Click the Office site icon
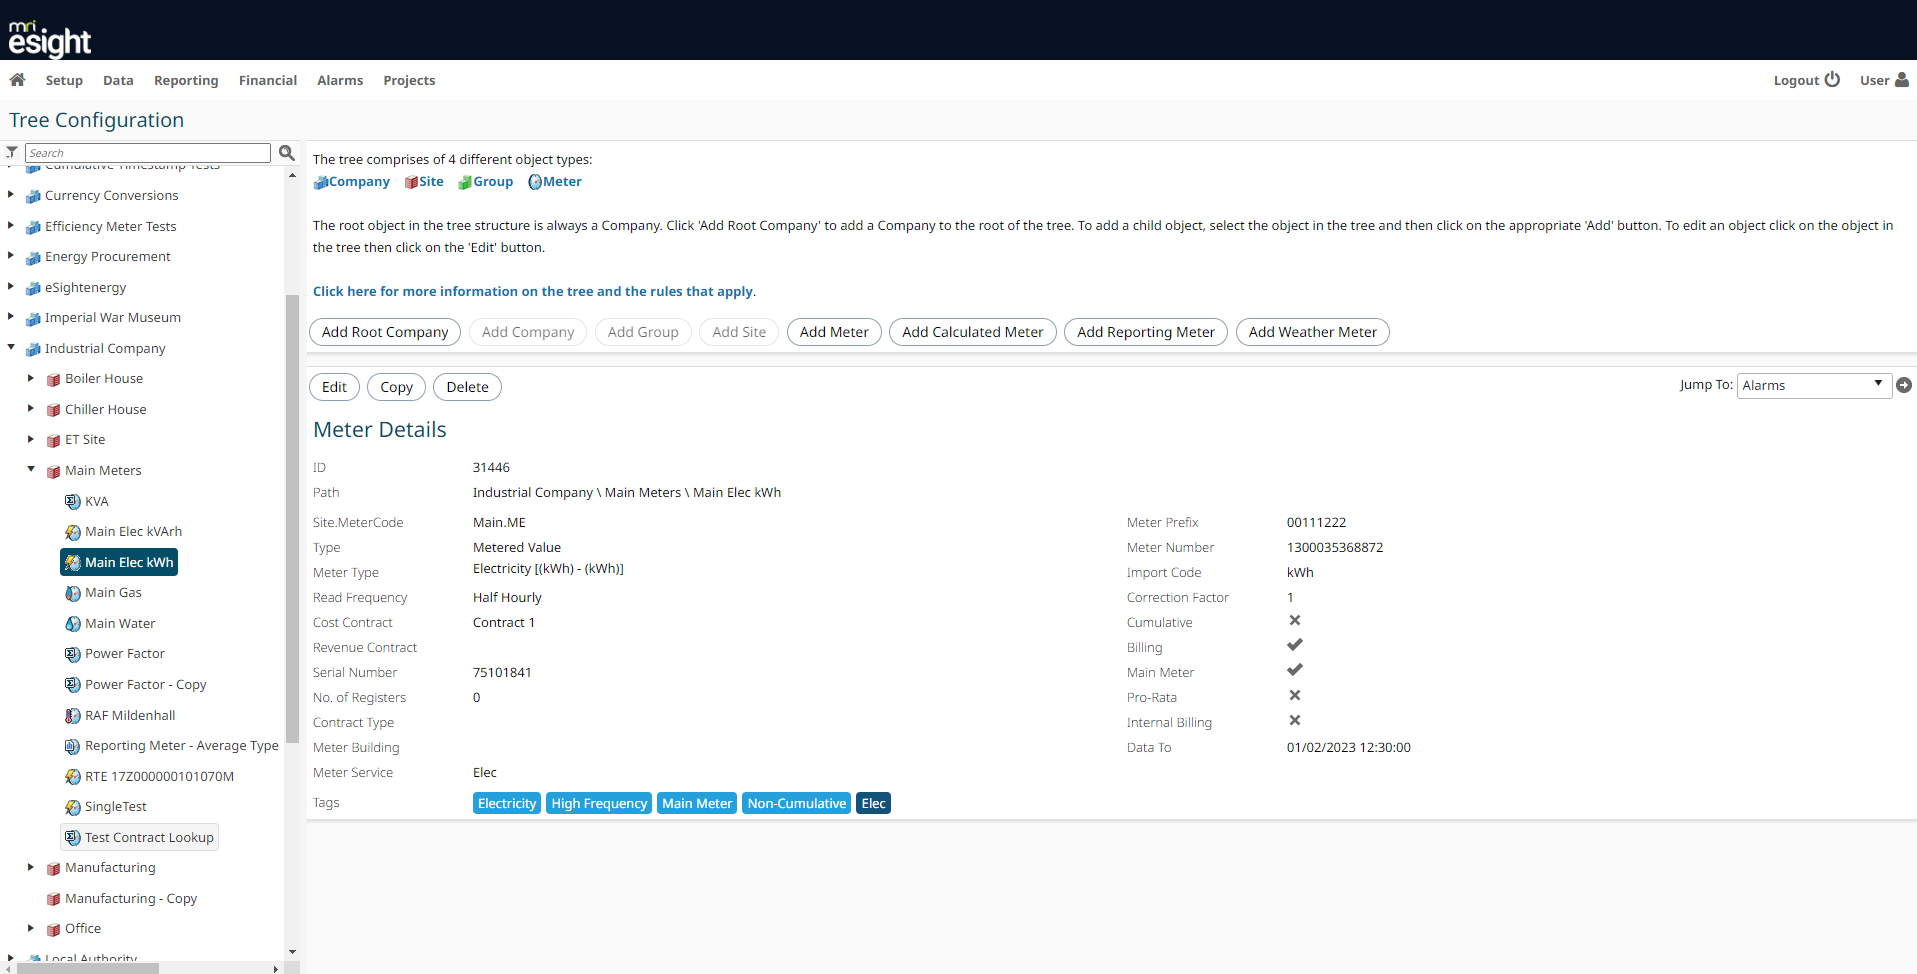The height and width of the screenshot is (974, 1917). tap(53, 929)
